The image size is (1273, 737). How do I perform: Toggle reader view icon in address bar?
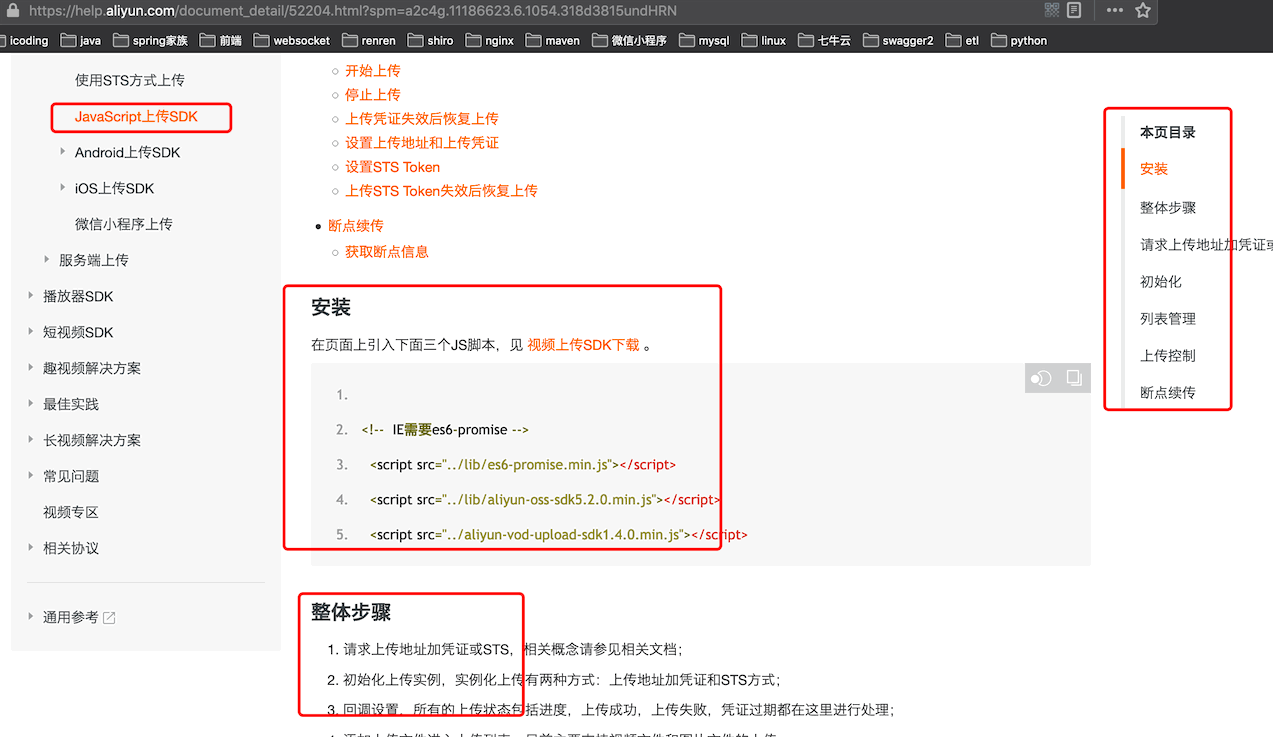[x=1074, y=10]
